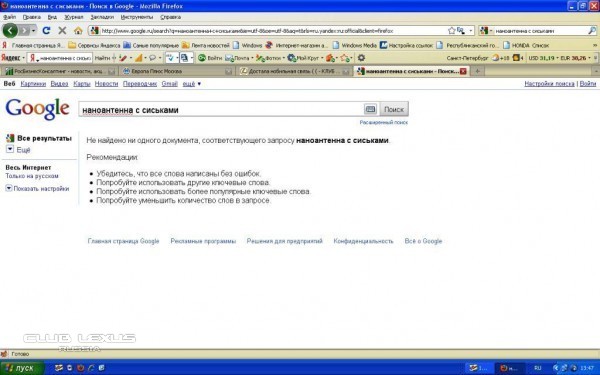
Task: Click the orange triangle Yandex toolbar icon
Action: point(138,58)
